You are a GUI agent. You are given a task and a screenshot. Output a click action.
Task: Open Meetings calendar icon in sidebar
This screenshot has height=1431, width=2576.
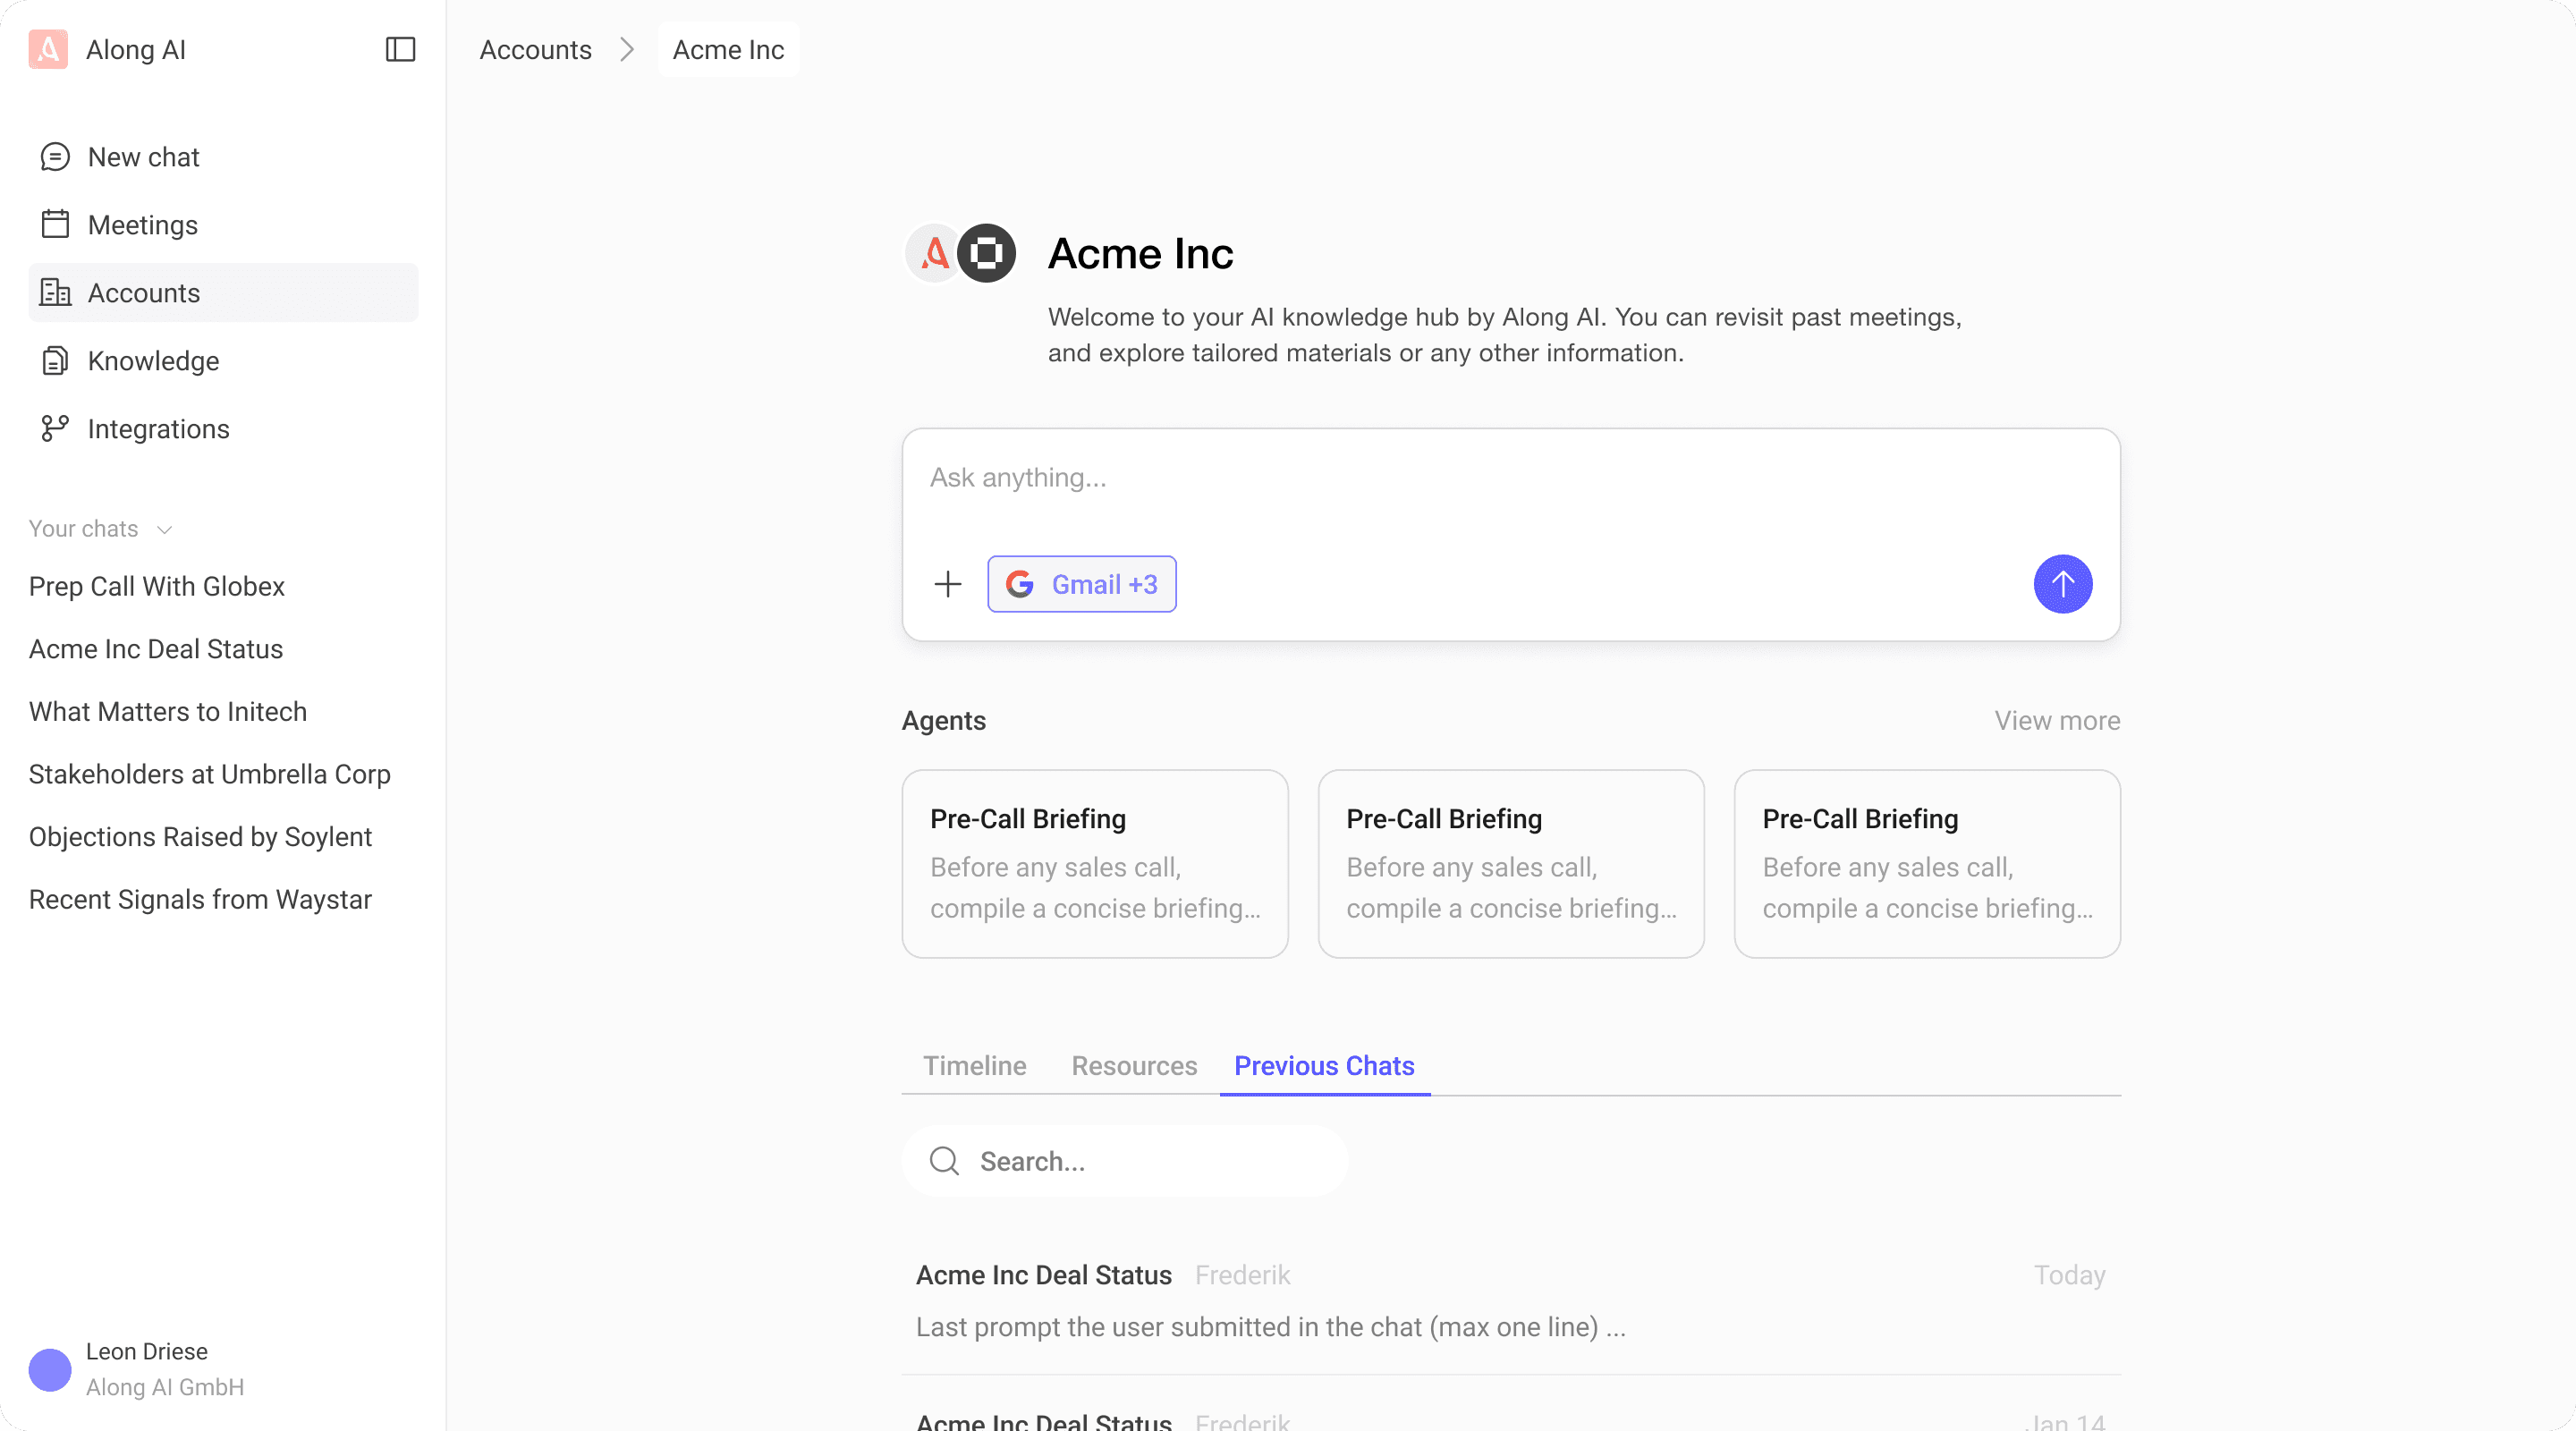pyautogui.click(x=55, y=224)
